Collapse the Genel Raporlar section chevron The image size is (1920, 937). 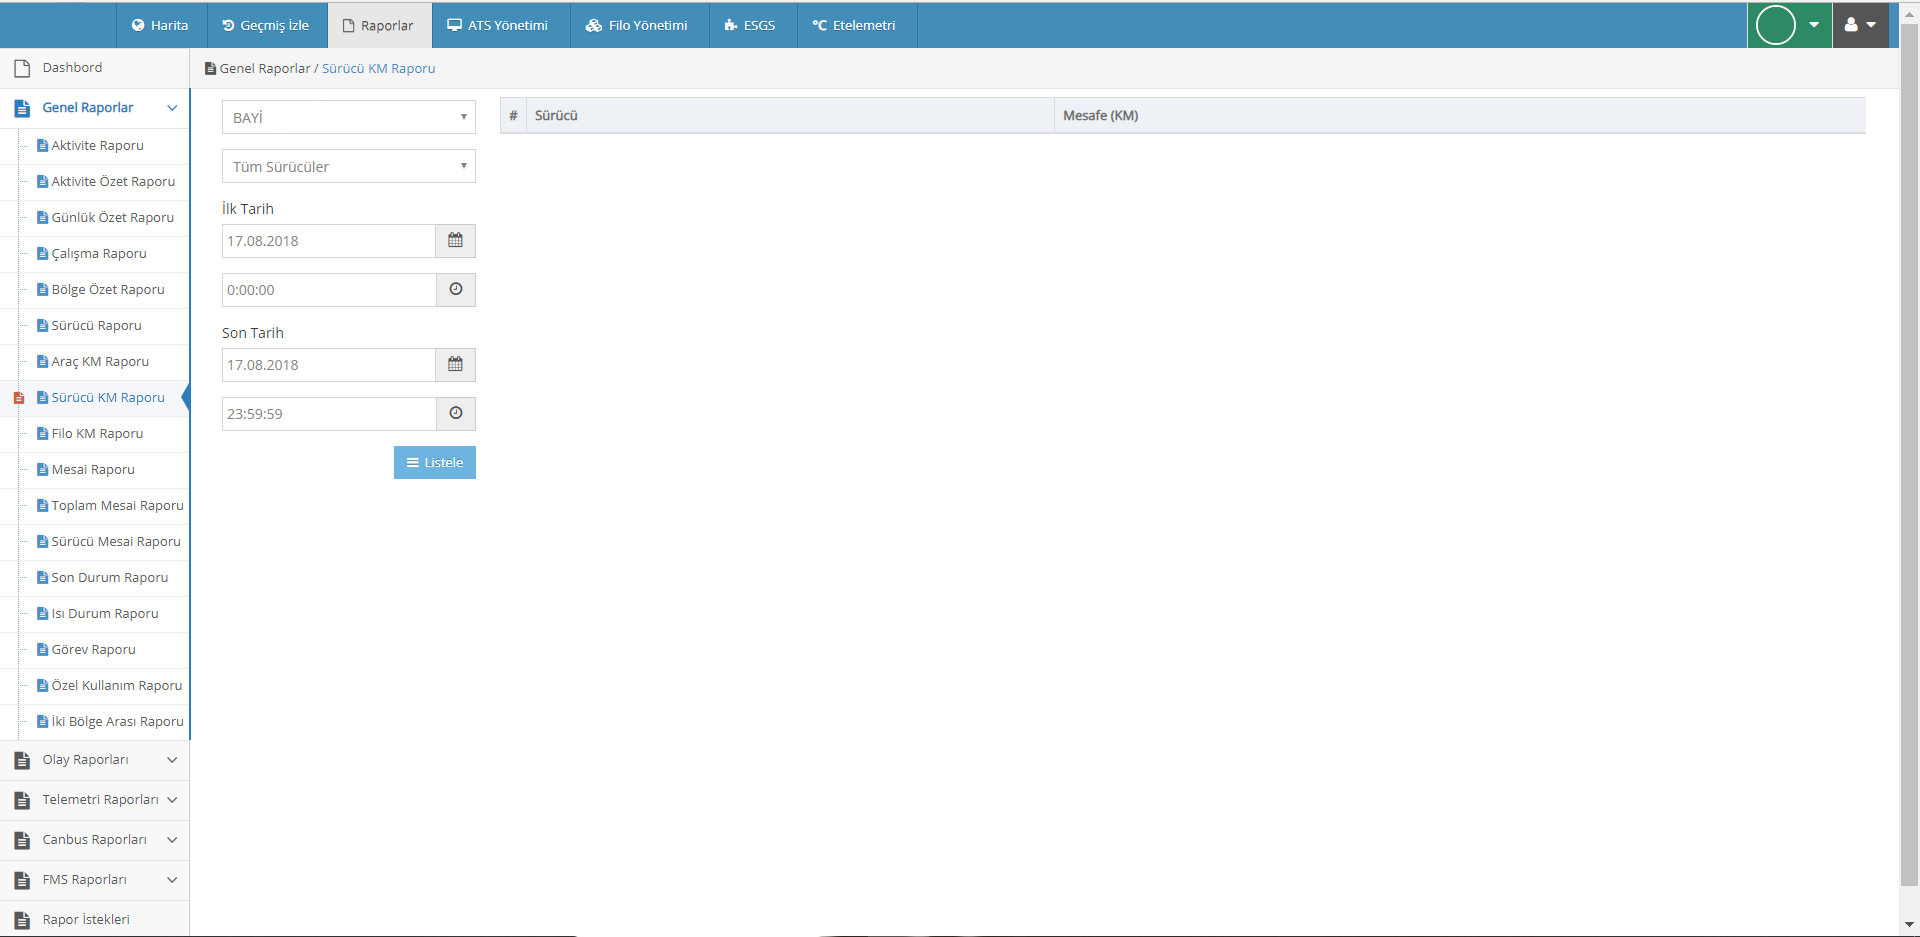172,108
